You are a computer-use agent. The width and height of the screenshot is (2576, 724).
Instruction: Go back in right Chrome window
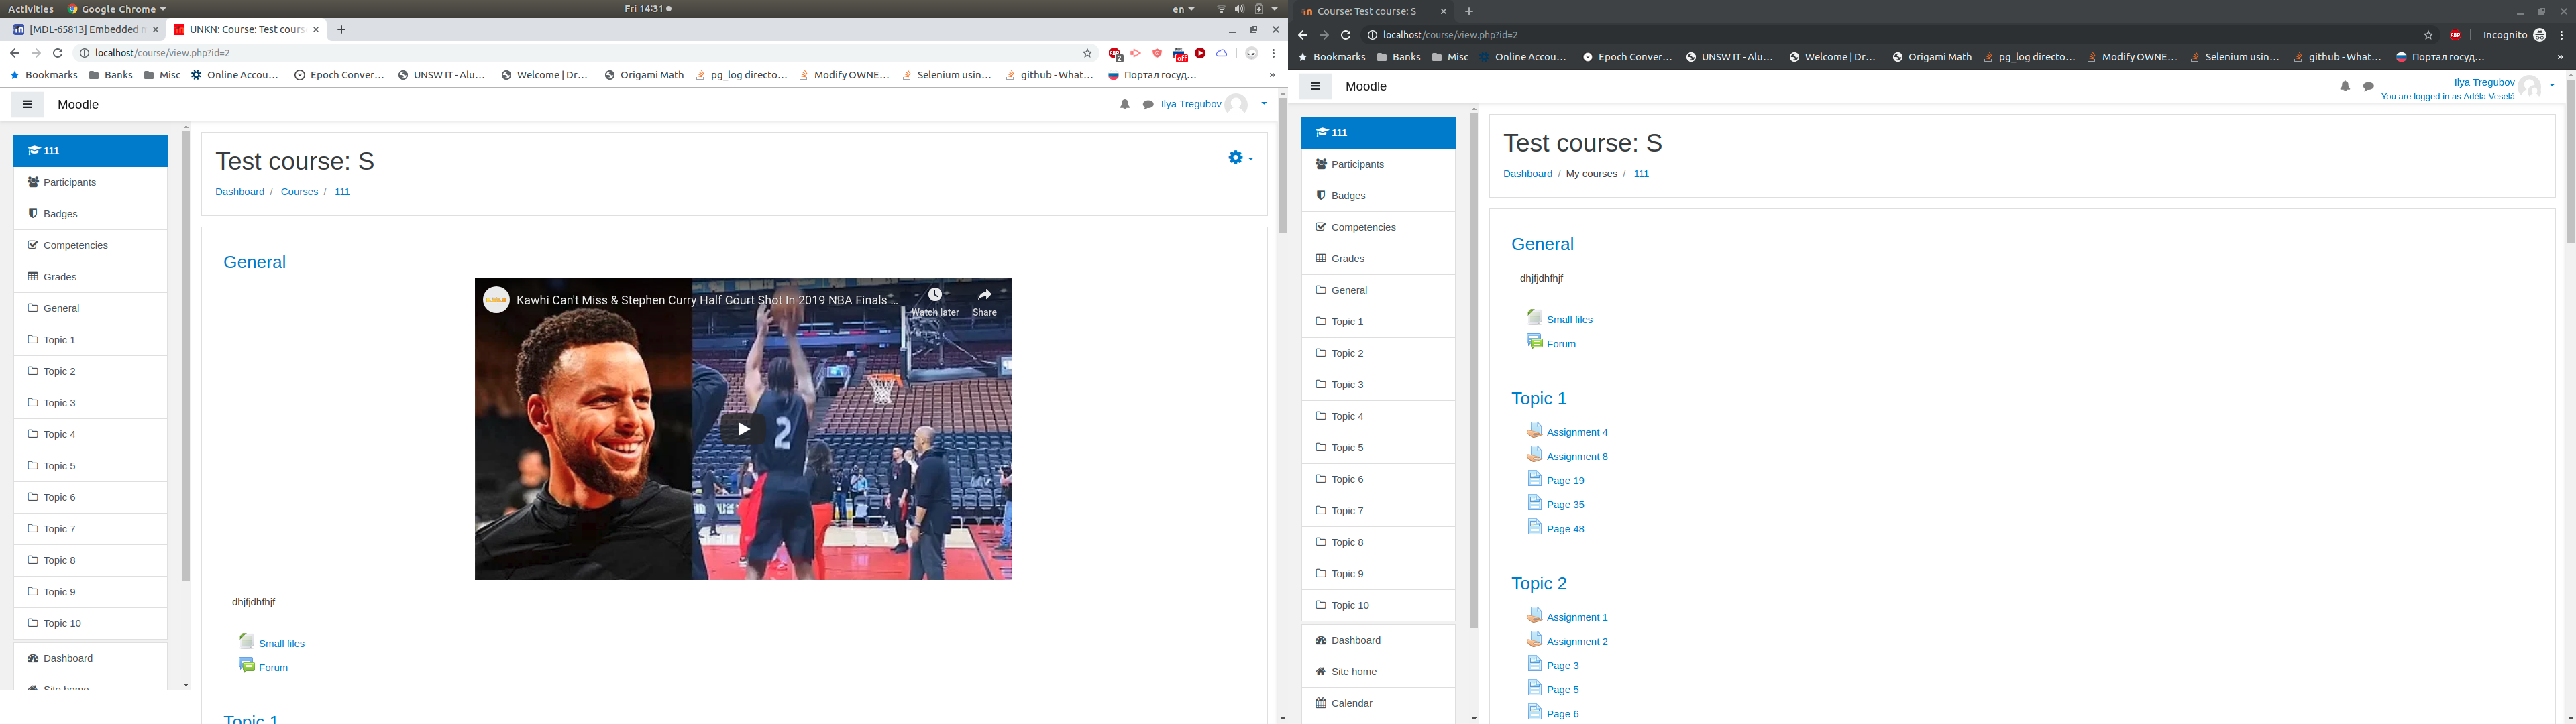1302,35
